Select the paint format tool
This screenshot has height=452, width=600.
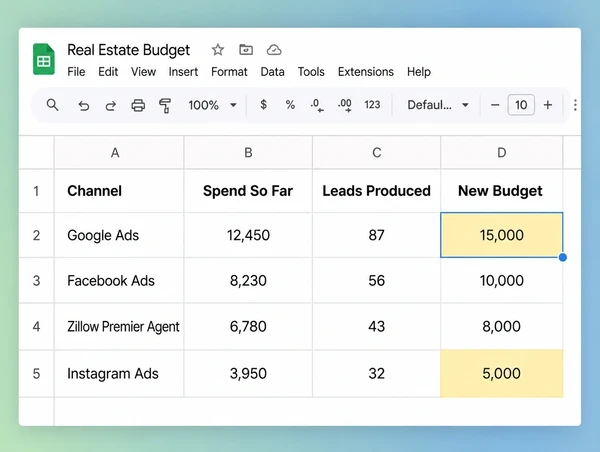tap(165, 106)
